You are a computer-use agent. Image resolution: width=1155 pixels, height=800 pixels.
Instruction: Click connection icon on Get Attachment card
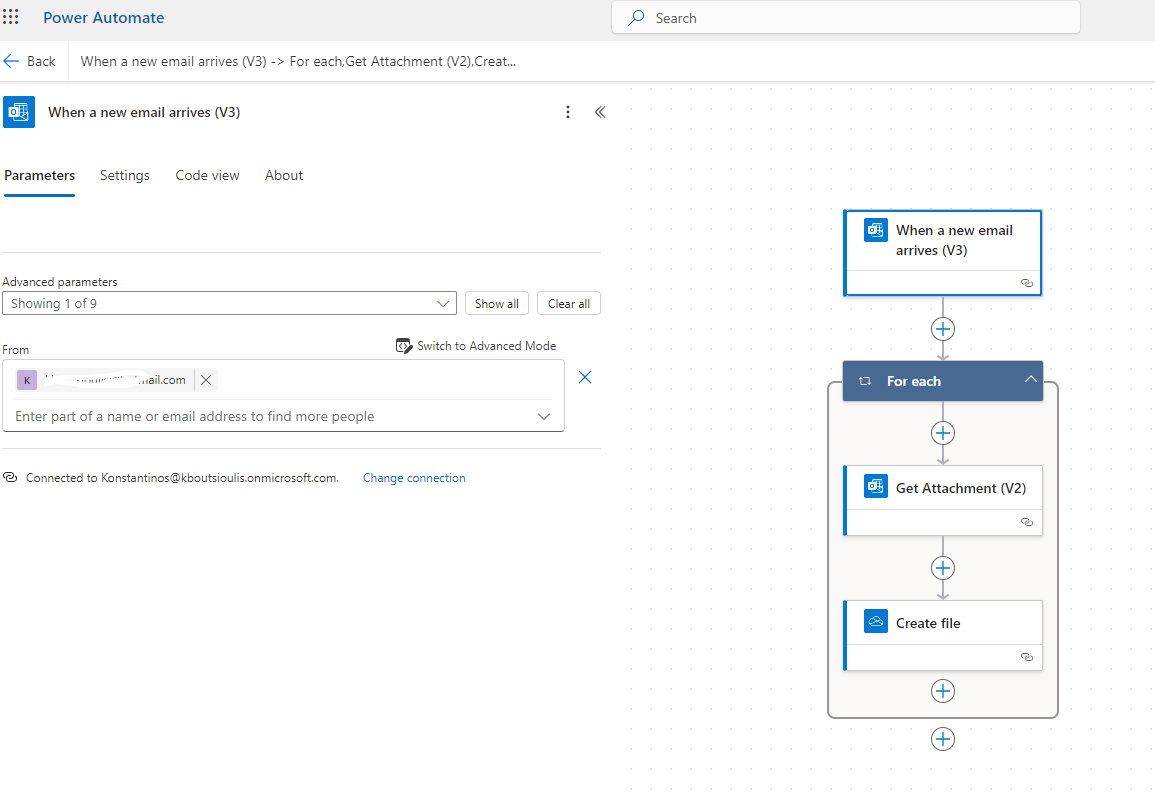(x=1027, y=522)
